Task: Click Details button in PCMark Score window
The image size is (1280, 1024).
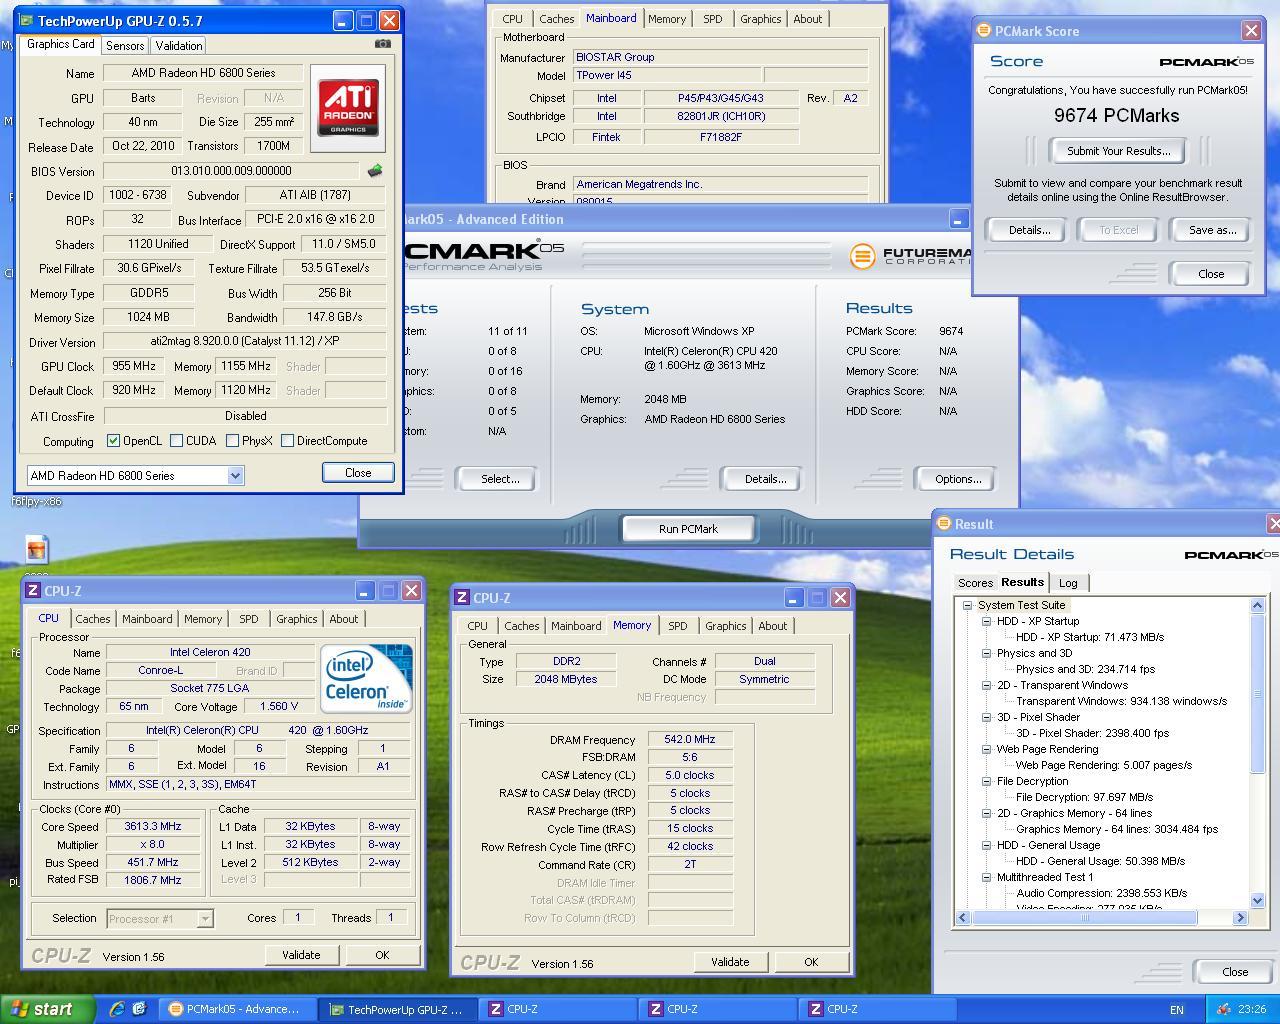Action: coord(1029,230)
